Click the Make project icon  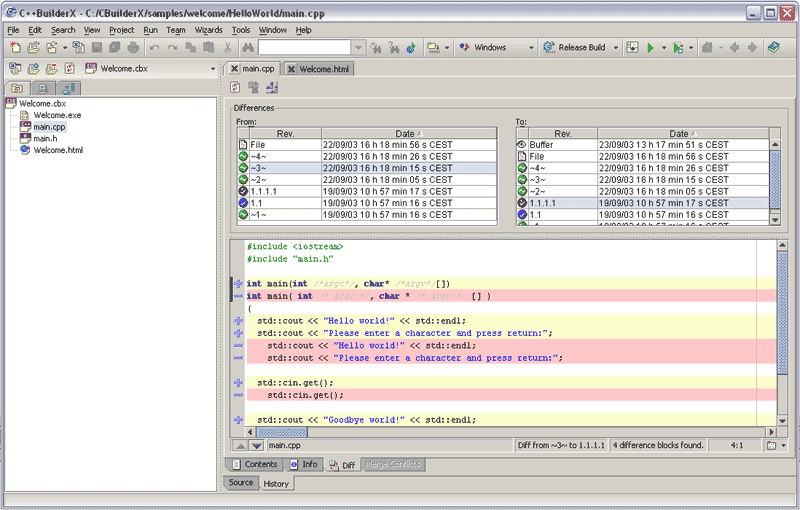point(632,47)
